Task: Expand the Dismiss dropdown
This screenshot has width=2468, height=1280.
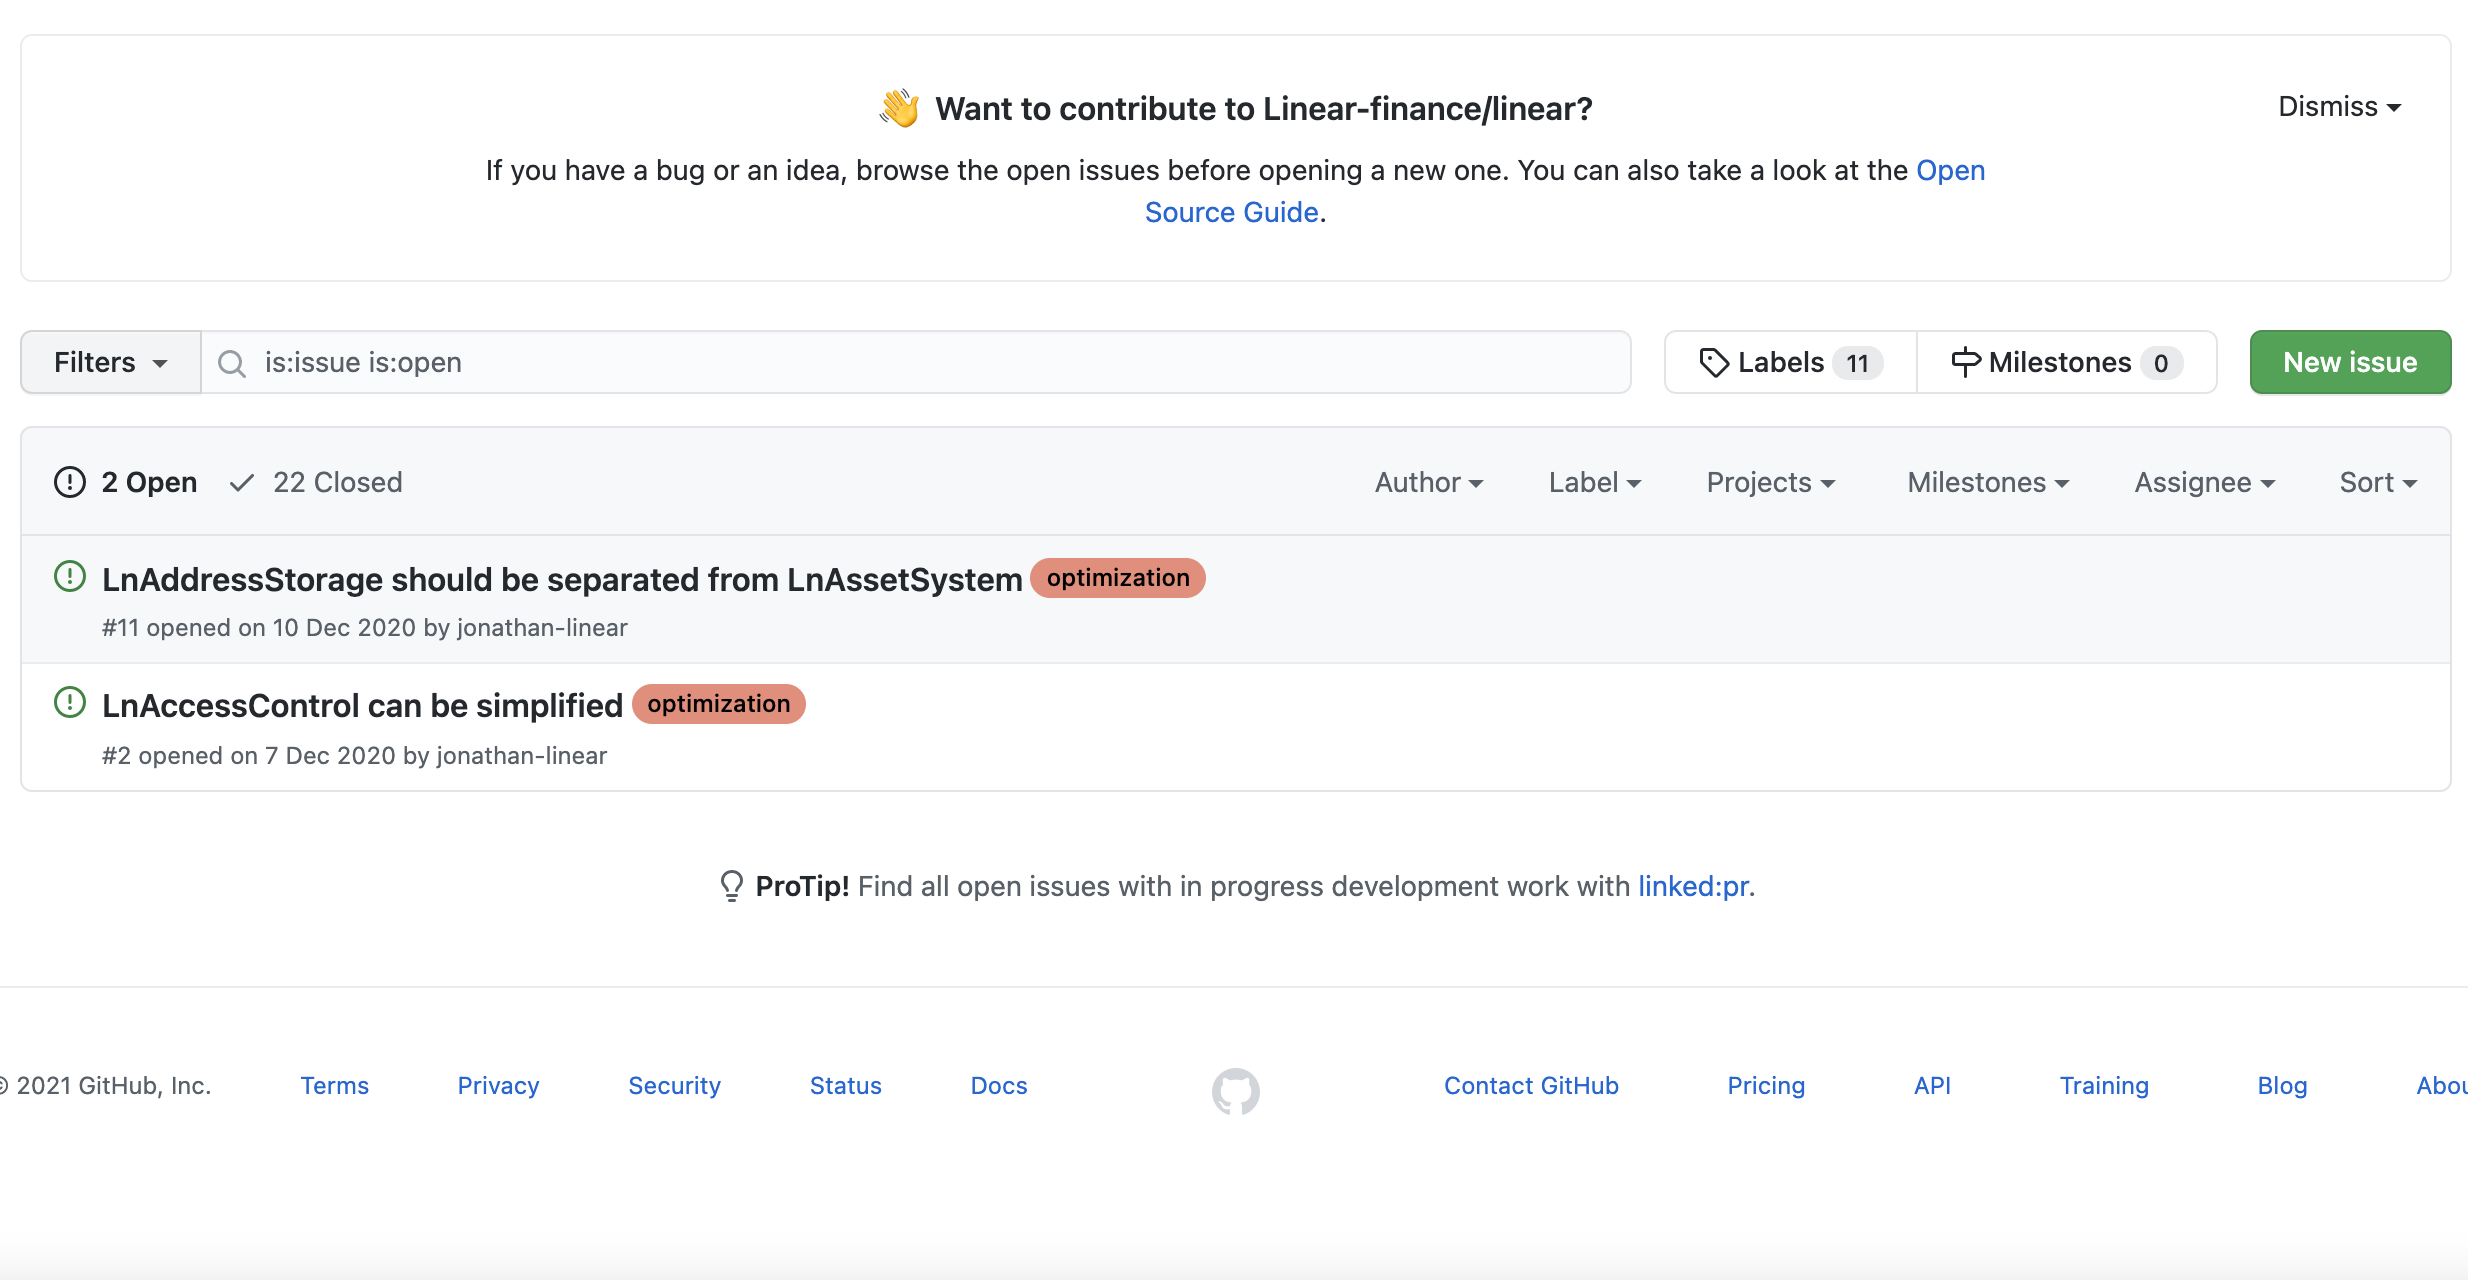Action: 2339,107
